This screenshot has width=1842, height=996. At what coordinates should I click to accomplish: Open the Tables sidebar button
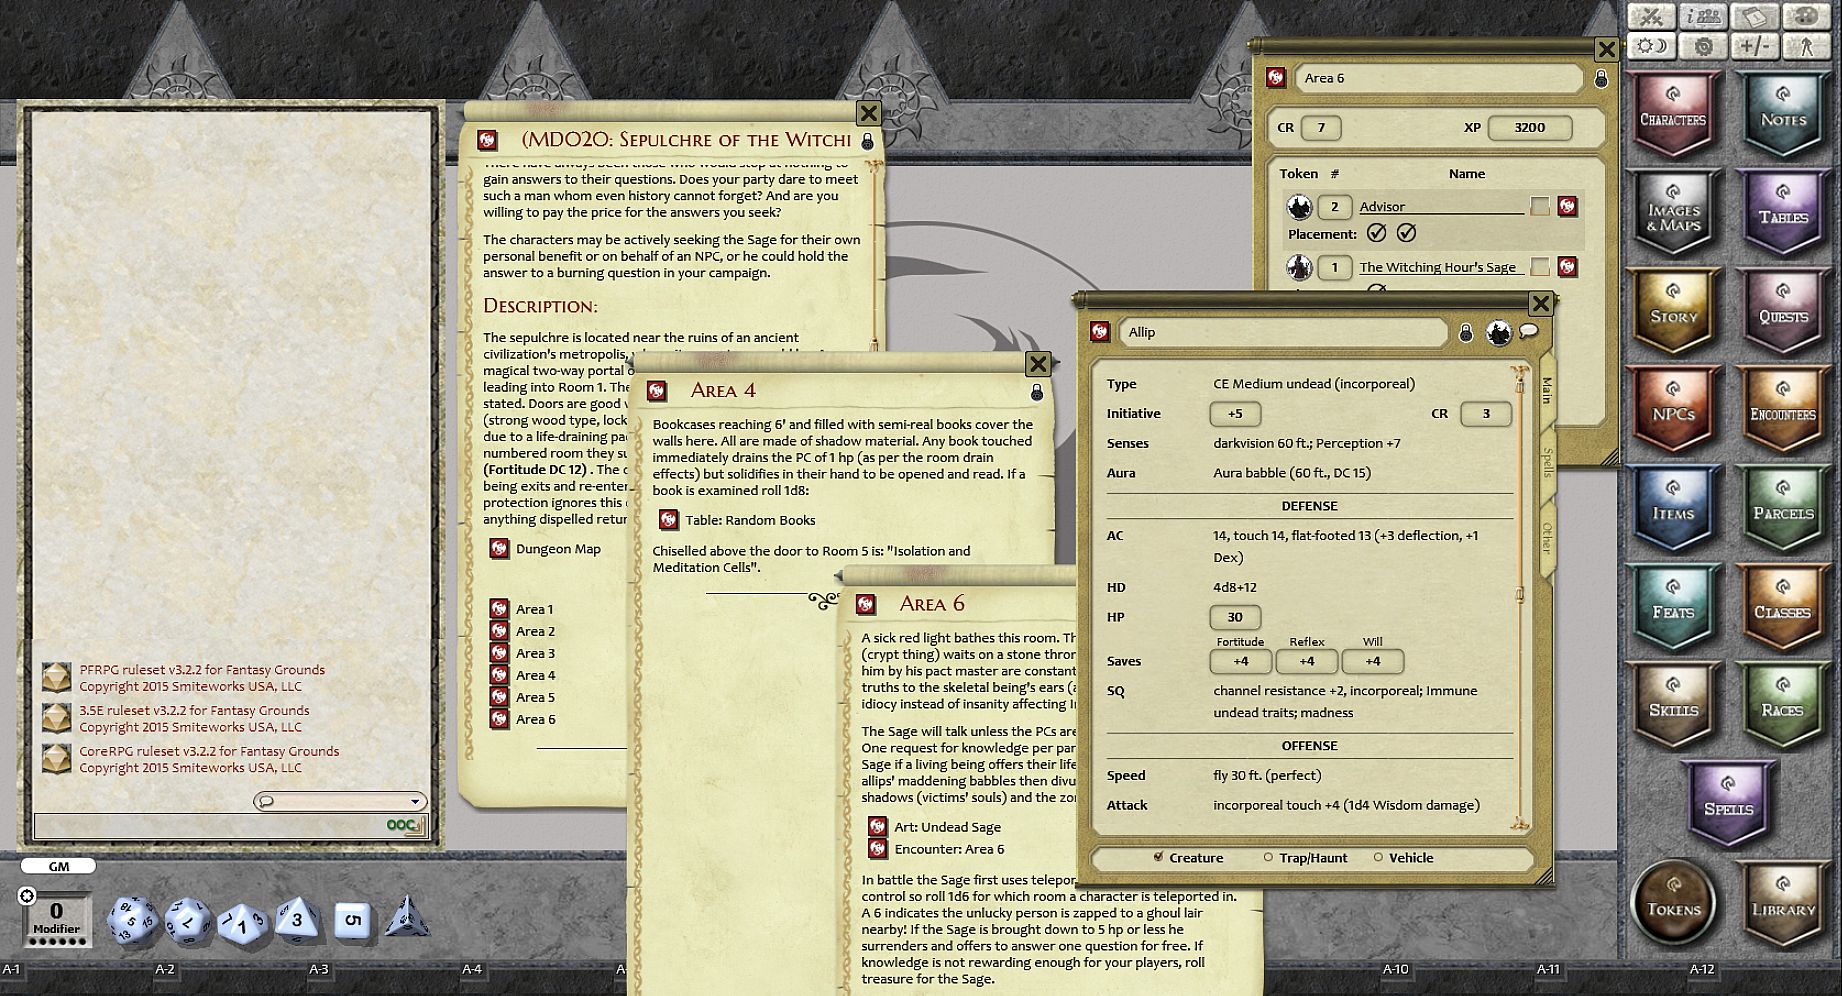[1783, 213]
